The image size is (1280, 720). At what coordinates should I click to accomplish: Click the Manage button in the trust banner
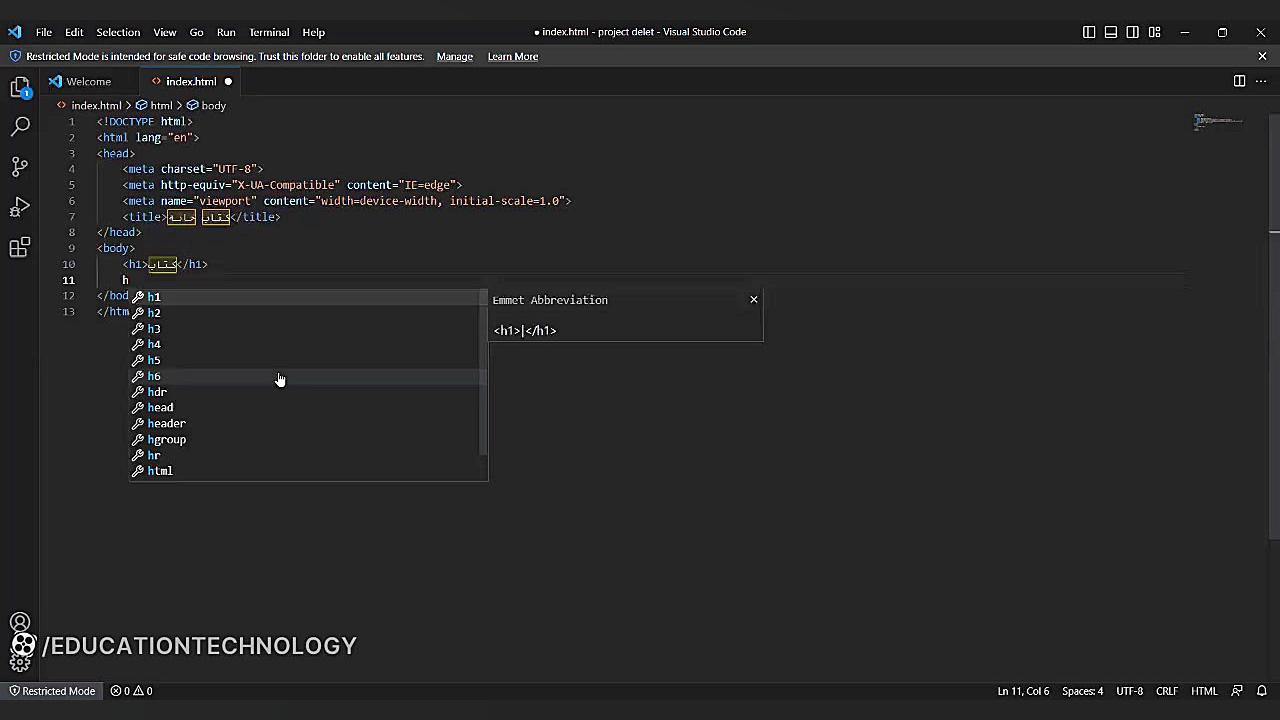(x=454, y=56)
